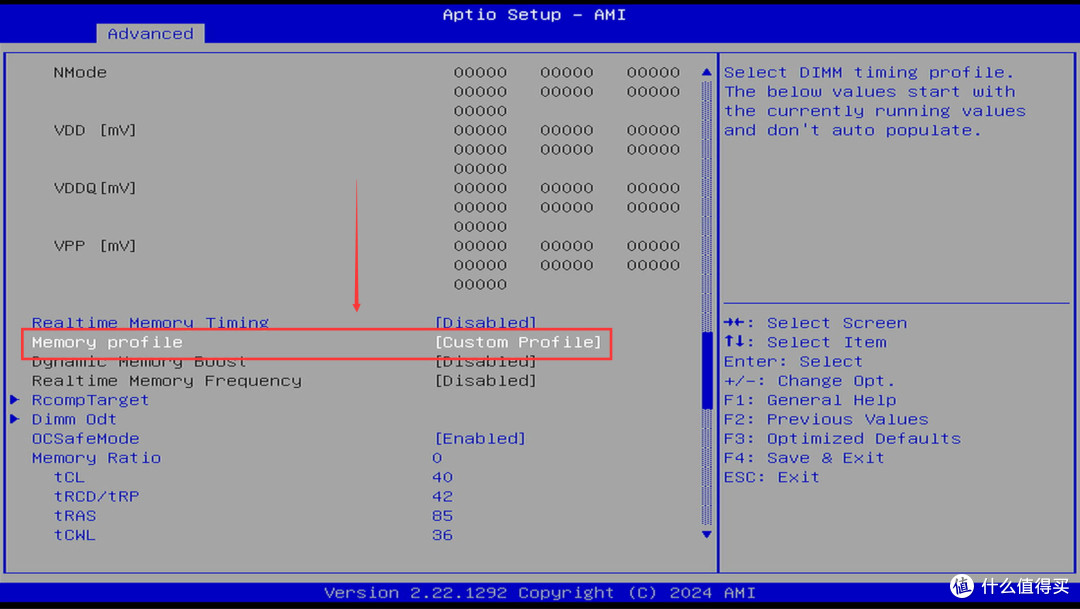1080x609 pixels.
Task: Change Realtime Memory Frequency Disabled option
Action: 485,380
